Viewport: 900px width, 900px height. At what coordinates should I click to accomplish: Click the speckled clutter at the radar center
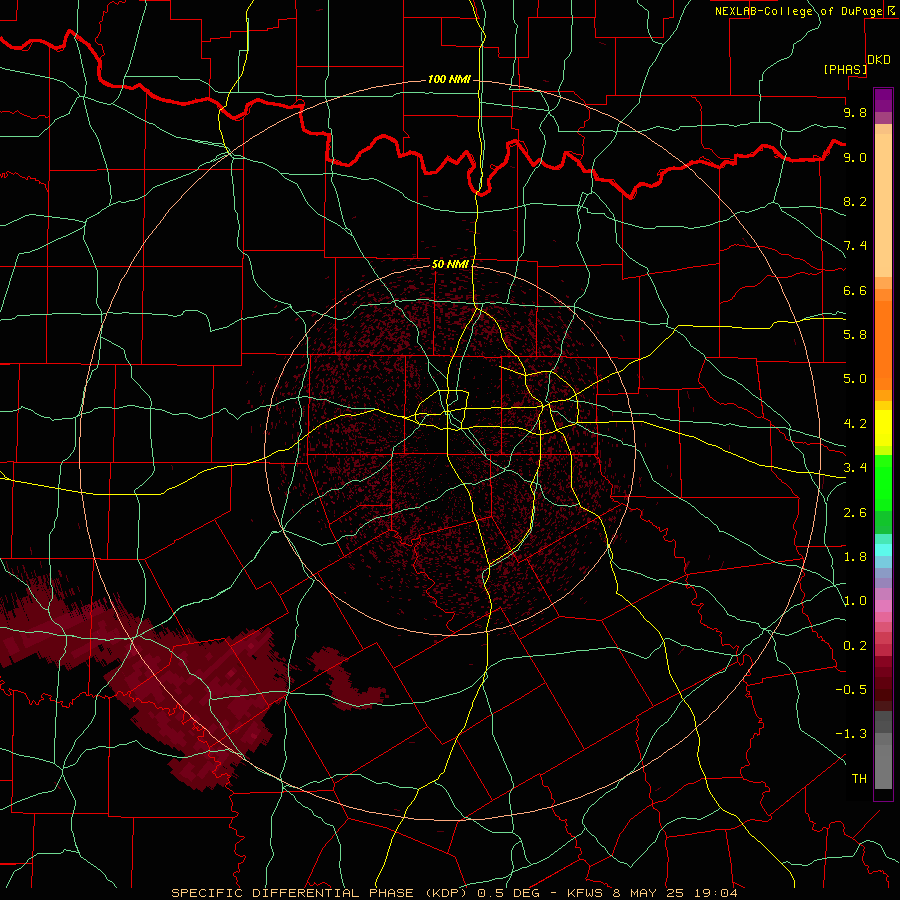[x=453, y=453]
